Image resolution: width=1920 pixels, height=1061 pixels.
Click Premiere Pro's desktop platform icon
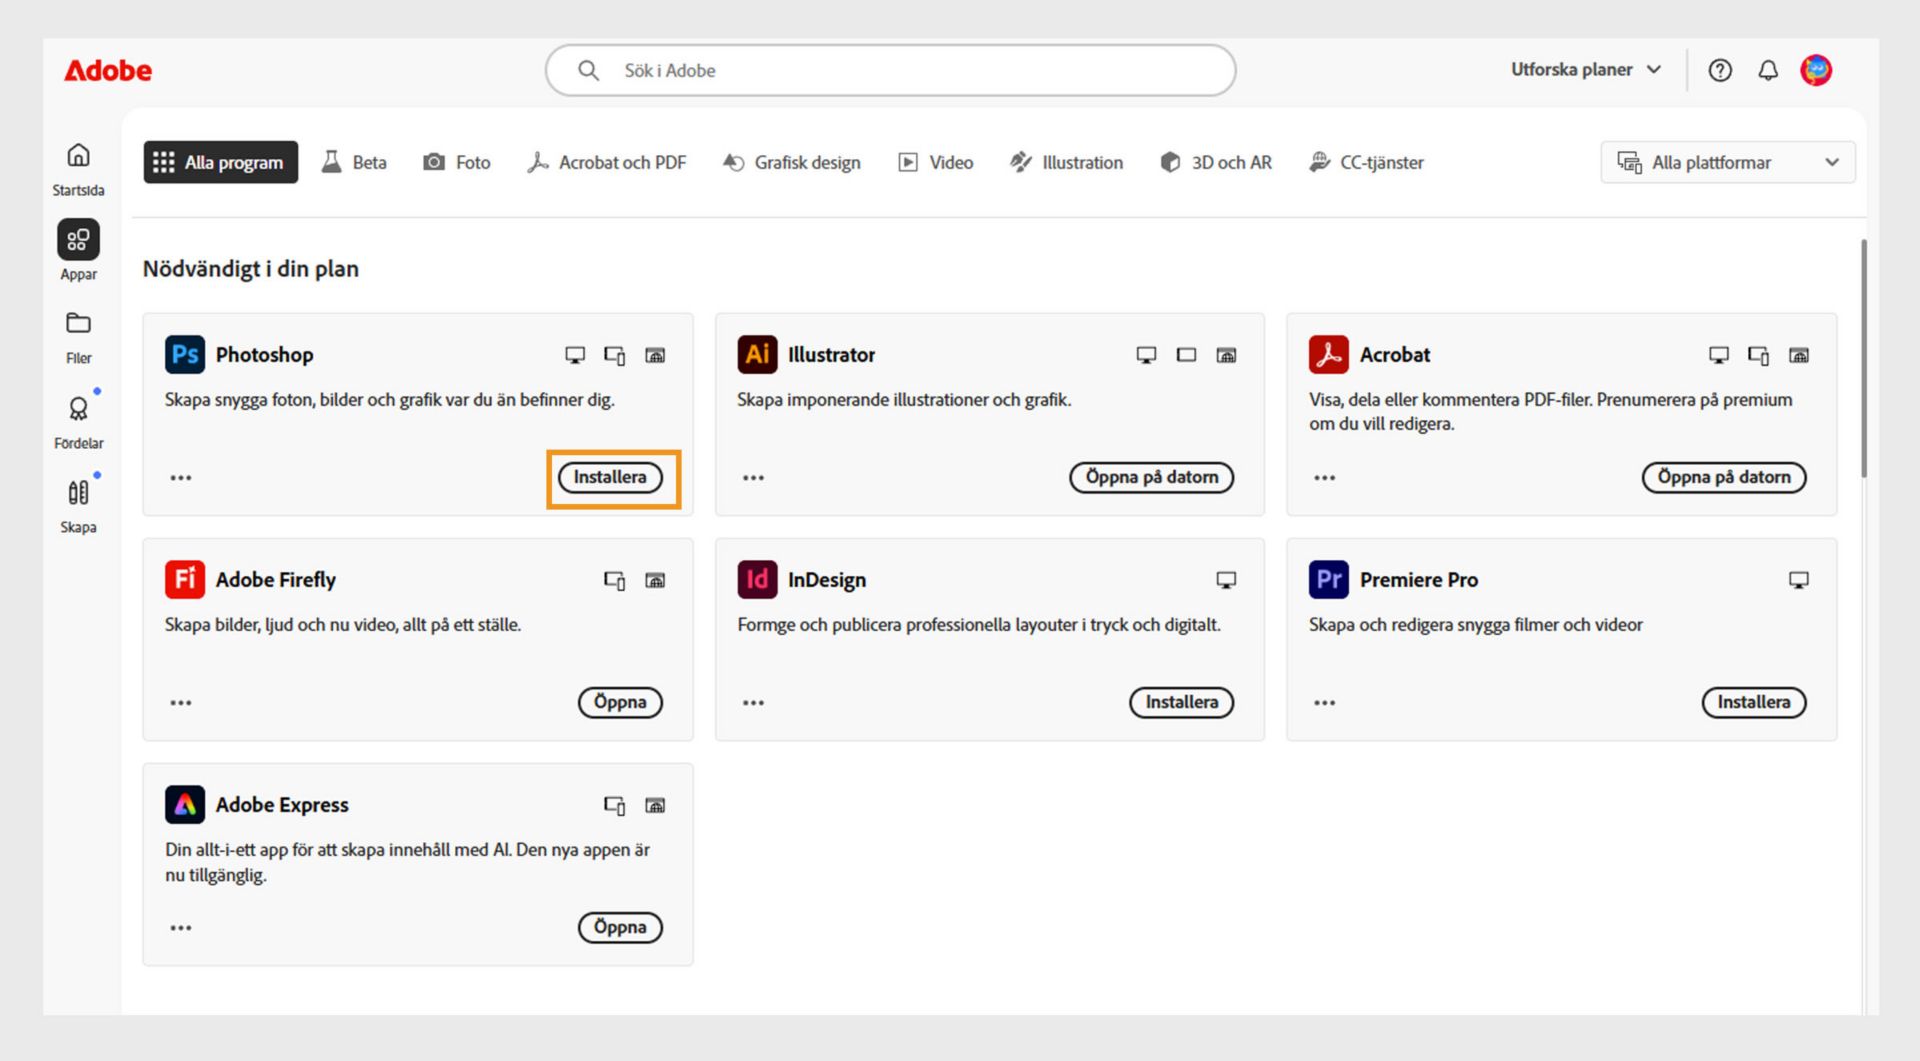click(1799, 580)
